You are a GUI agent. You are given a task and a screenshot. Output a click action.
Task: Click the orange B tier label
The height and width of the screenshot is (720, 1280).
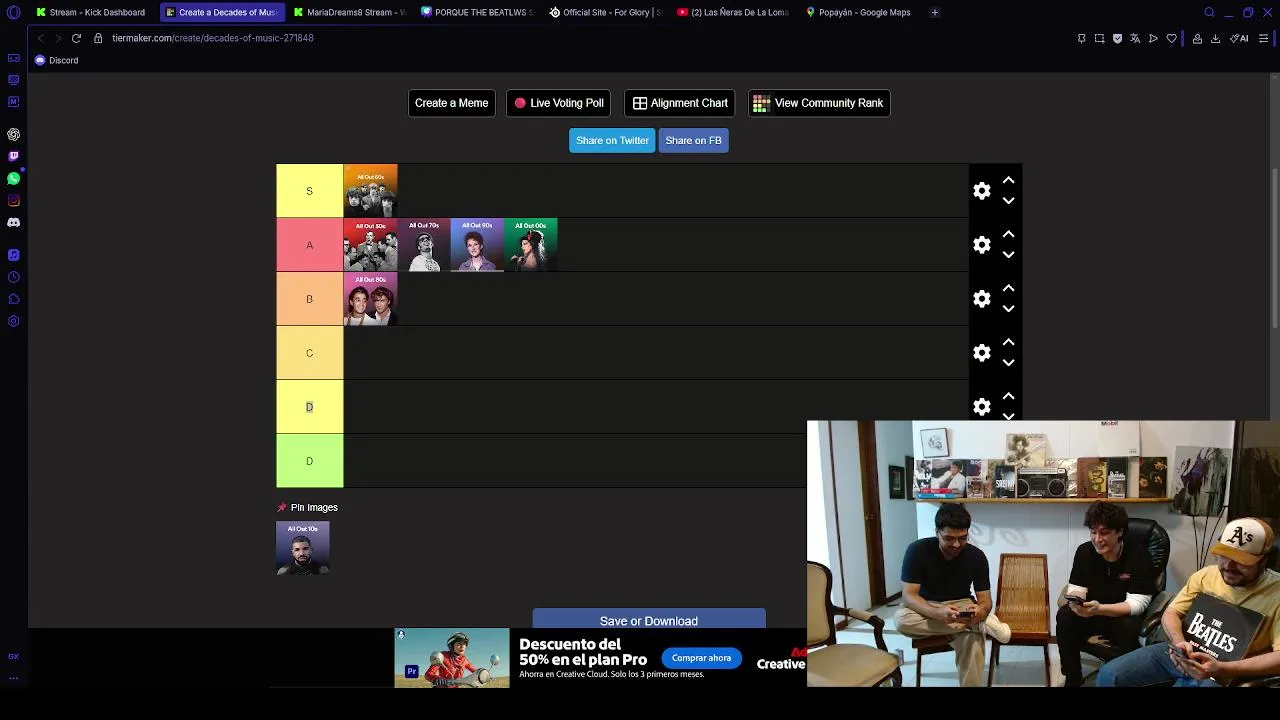point(310,299)
